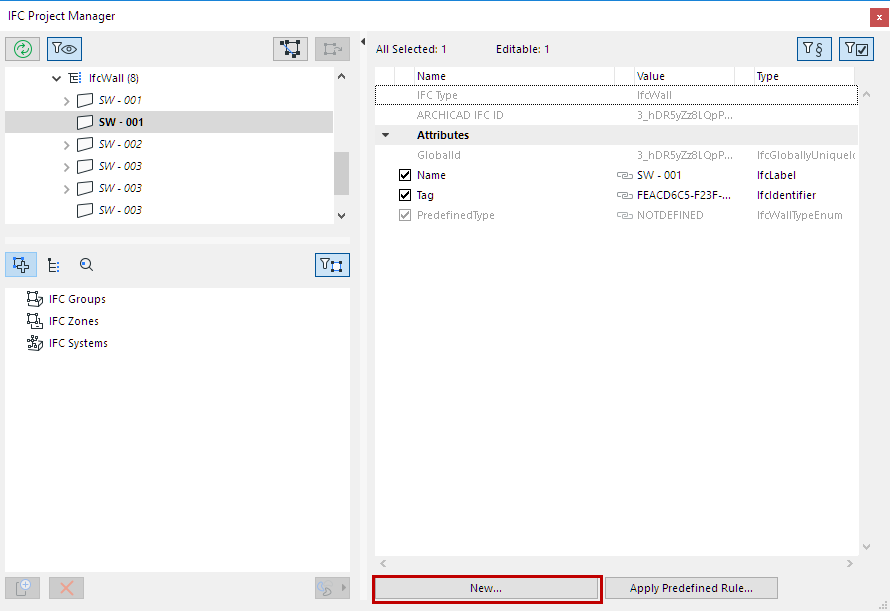This screenshot has width=890, height=611.
Task: Click the magnifier search icon
Action: pos(86,265)
